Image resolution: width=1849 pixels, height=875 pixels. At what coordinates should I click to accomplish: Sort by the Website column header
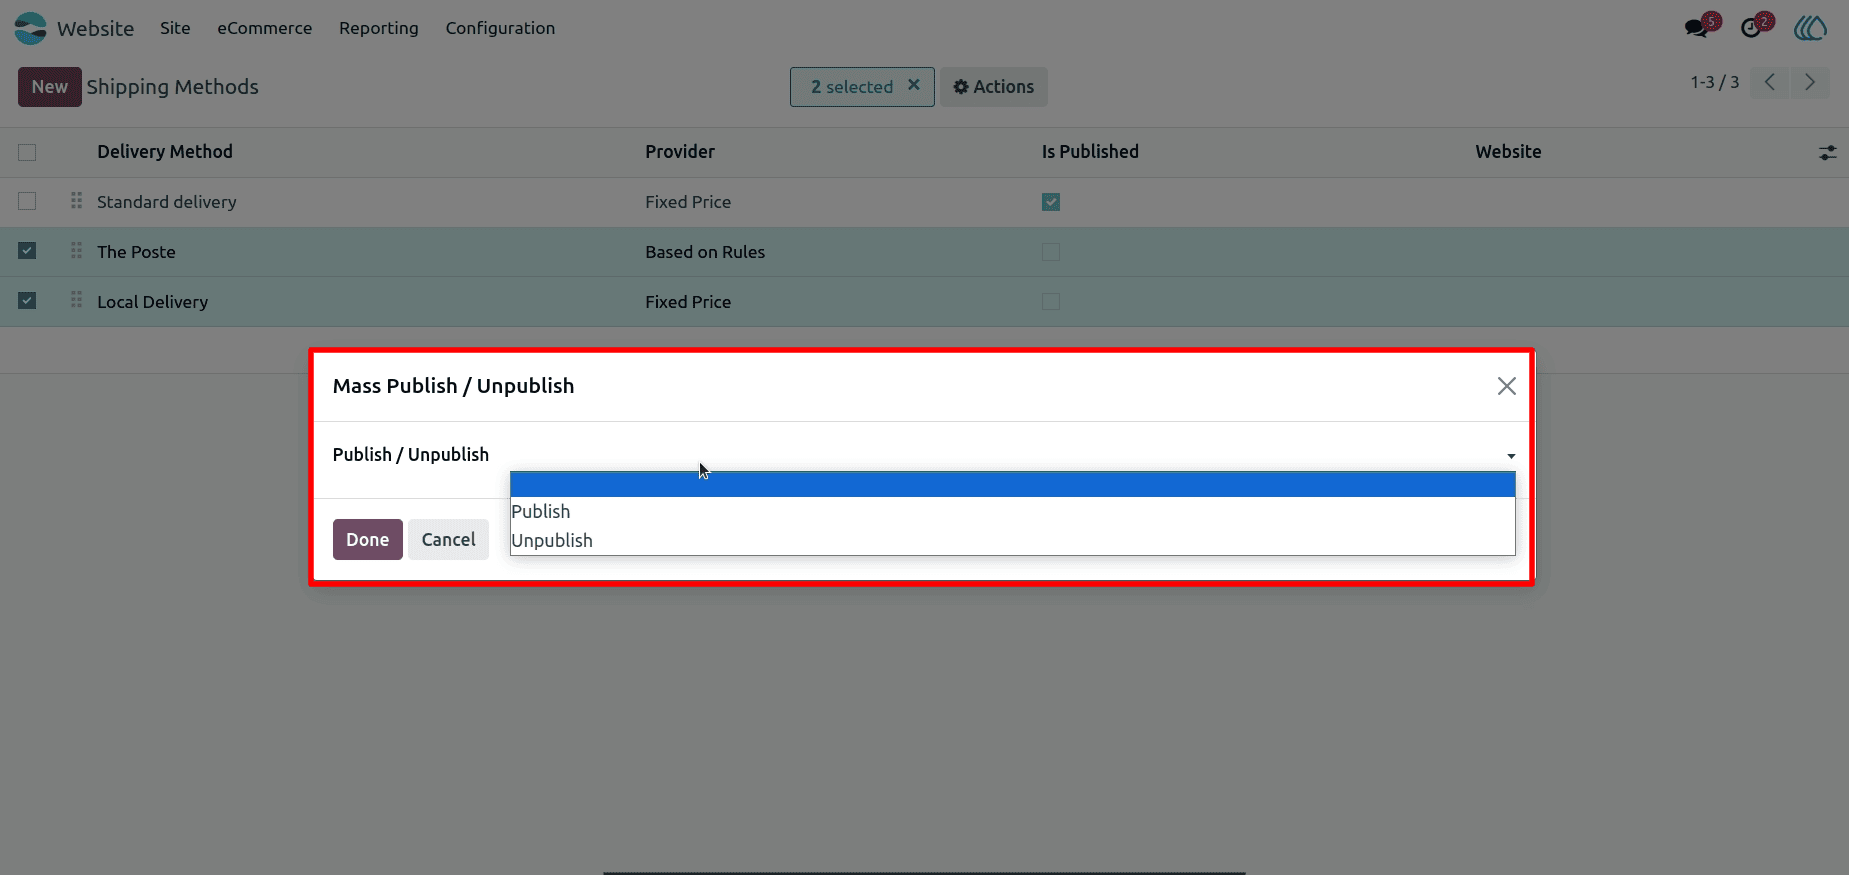[x=1508, y=152]
